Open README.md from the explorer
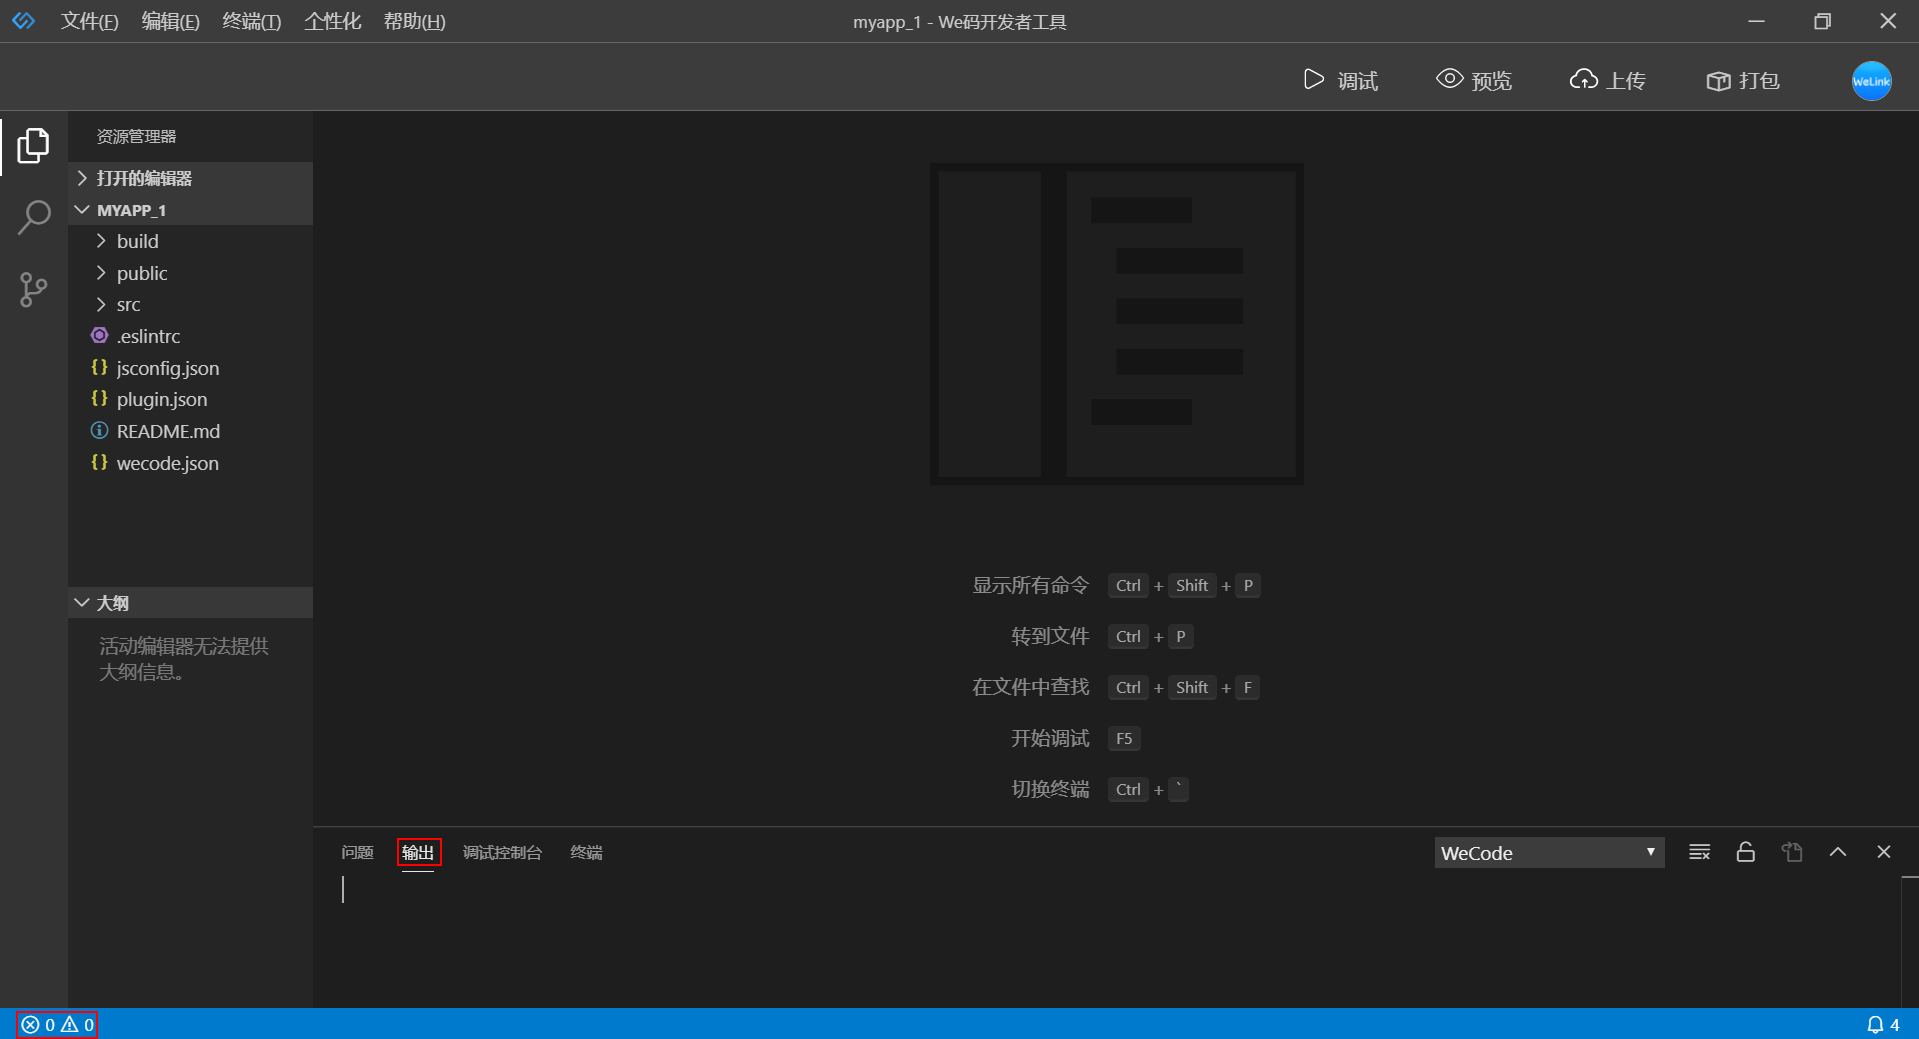Viewport: 1919px width, 1039px height. click(168, 431)
